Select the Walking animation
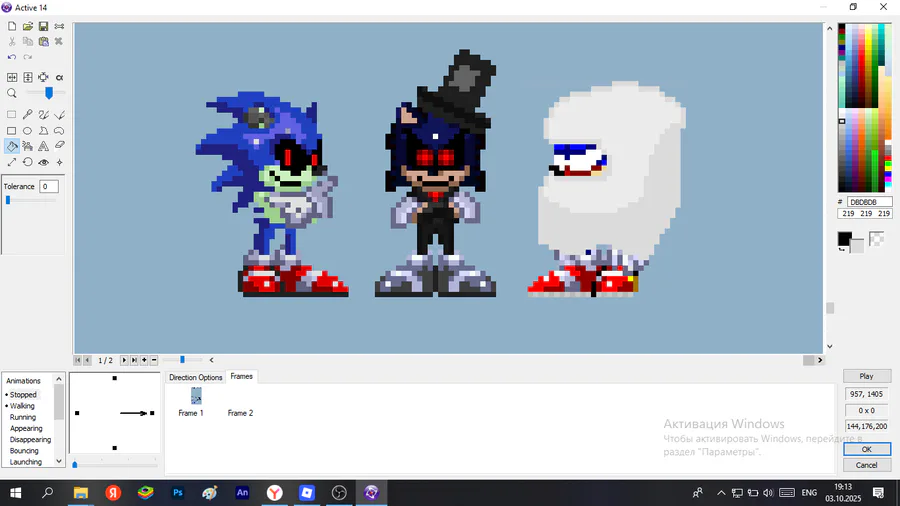The height and width of the screenshot is (506, 900). coord(22,406)
